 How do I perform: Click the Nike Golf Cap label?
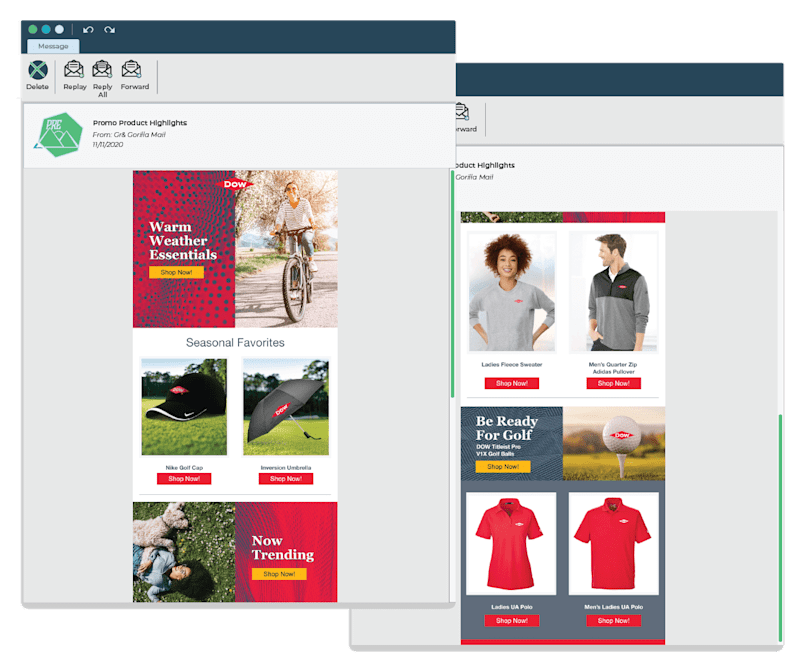184,467
